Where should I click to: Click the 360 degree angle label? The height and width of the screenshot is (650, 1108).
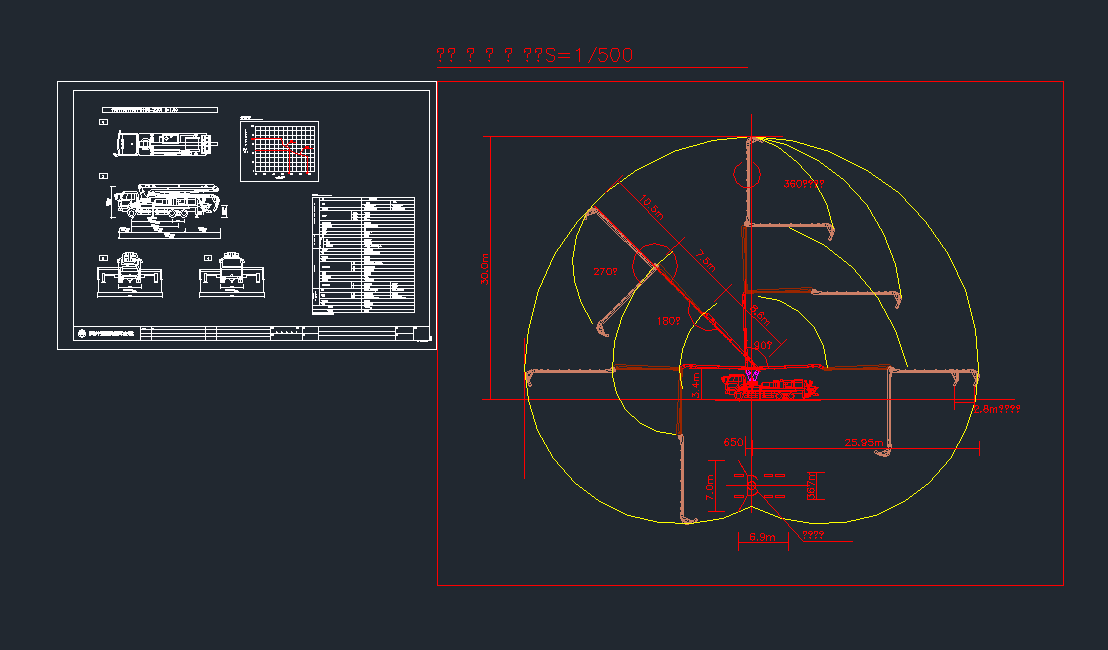tap(803, 184)
